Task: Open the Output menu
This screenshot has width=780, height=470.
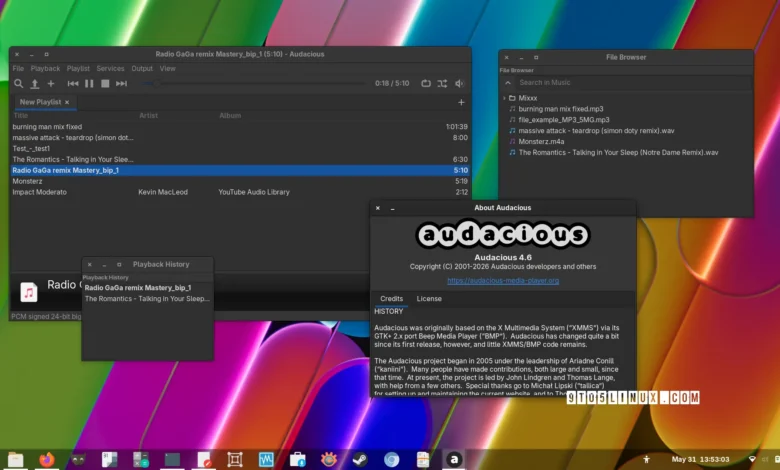Action: 142,69
